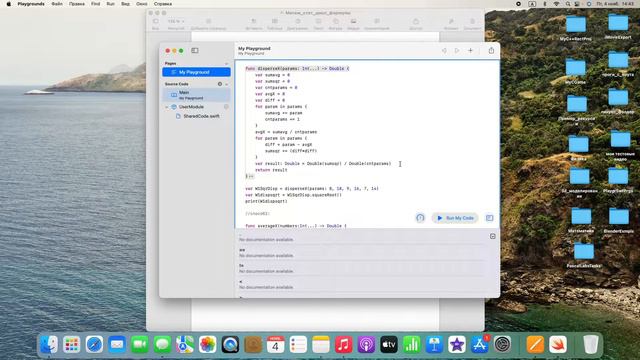Select the PascalLabsTasks desktop folder
The width and height of the screenshot is (640, 360).
[584, 256]
